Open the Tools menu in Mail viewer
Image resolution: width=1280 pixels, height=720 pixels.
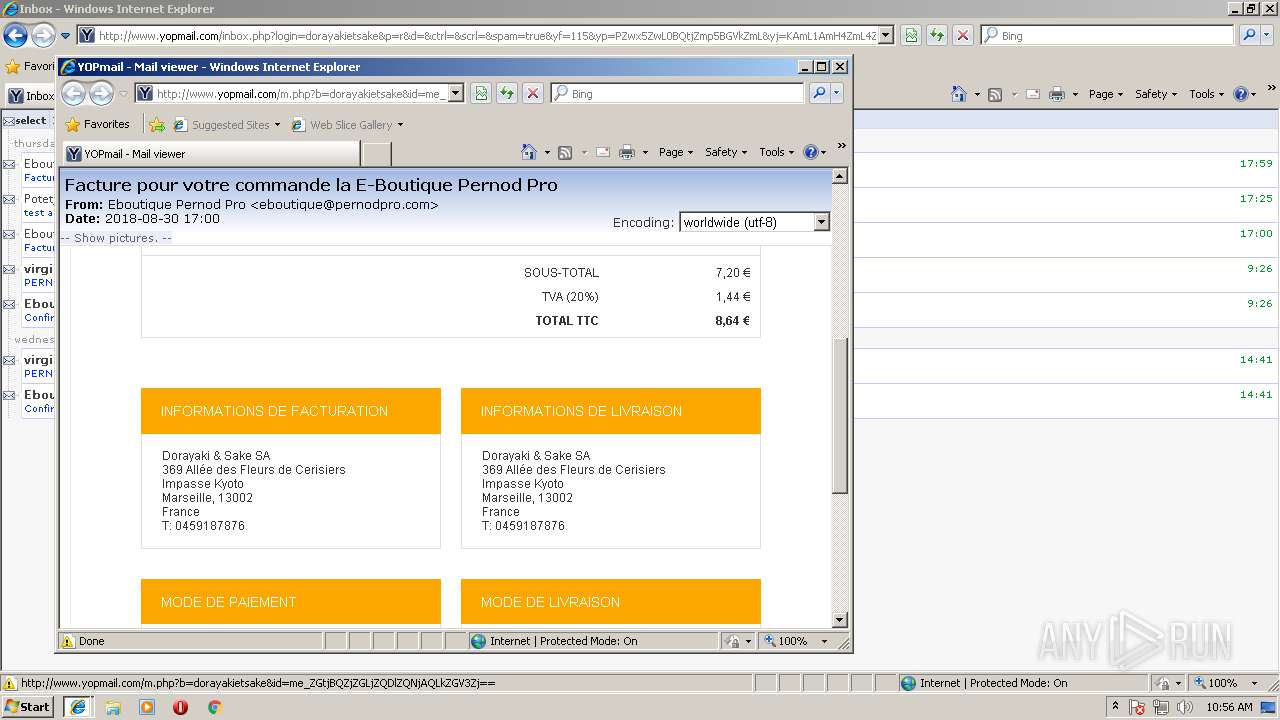(776, 152)
